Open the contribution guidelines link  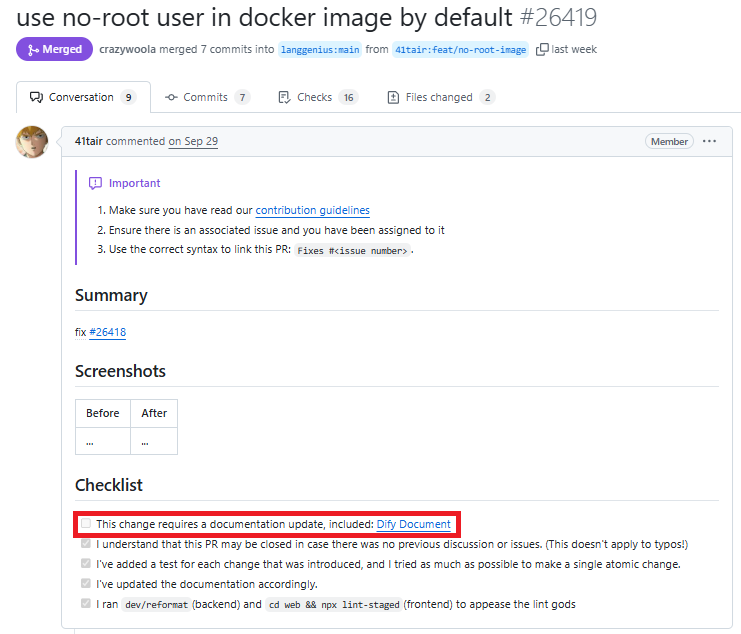coord(312,210)
